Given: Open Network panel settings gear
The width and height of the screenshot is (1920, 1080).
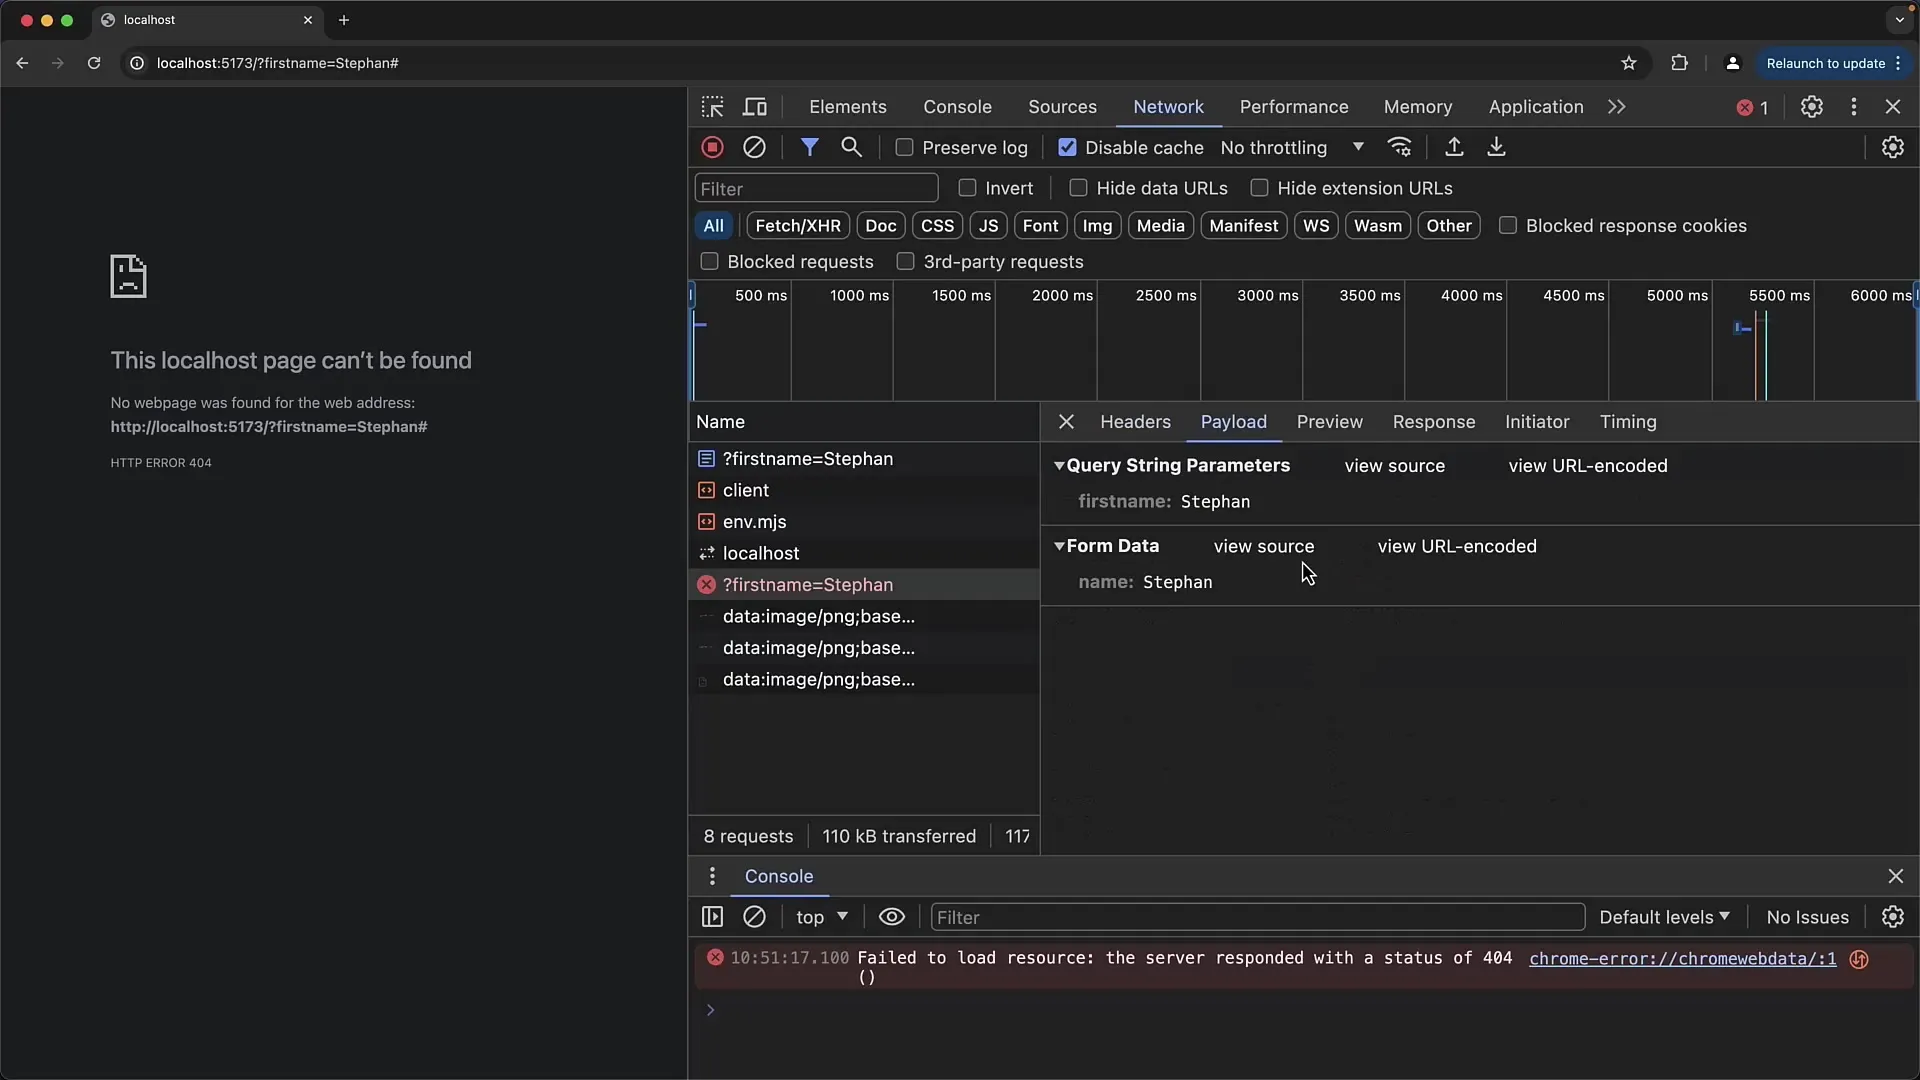Looking at the screenshot, I should click(x=1893, y=147).
